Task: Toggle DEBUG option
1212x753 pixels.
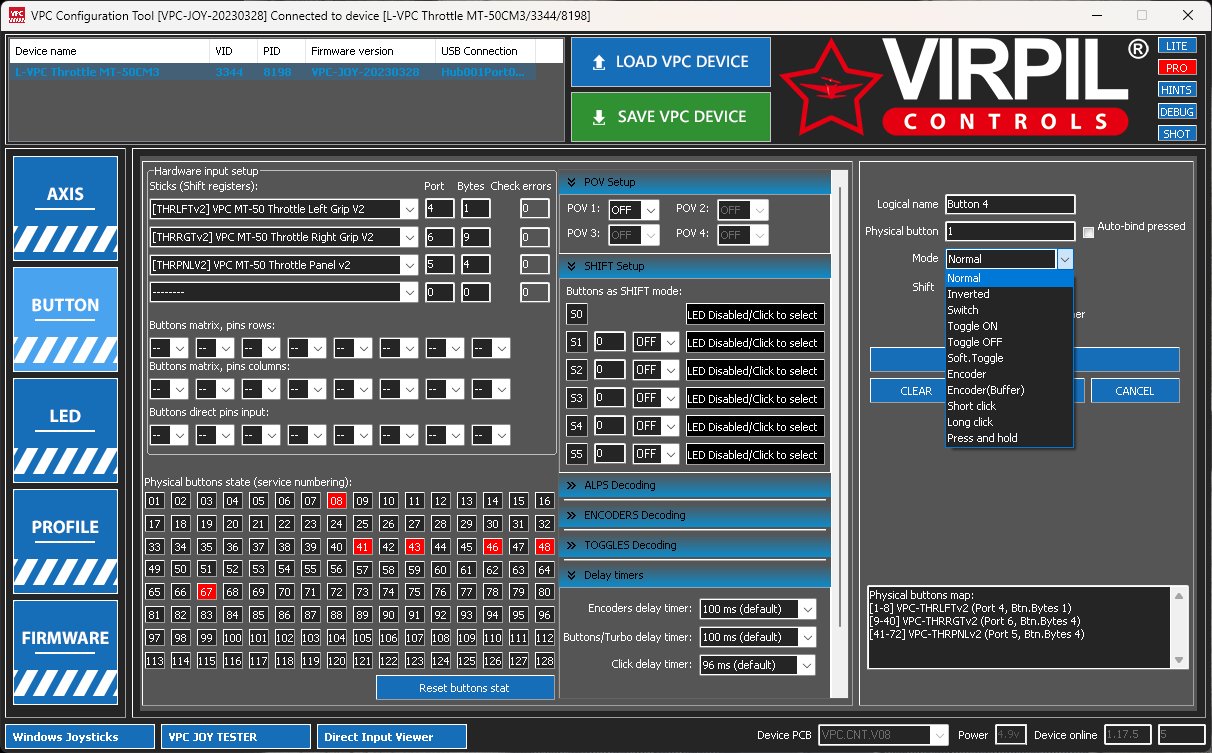Action: pyautogui.click(x=1176, y=112)
